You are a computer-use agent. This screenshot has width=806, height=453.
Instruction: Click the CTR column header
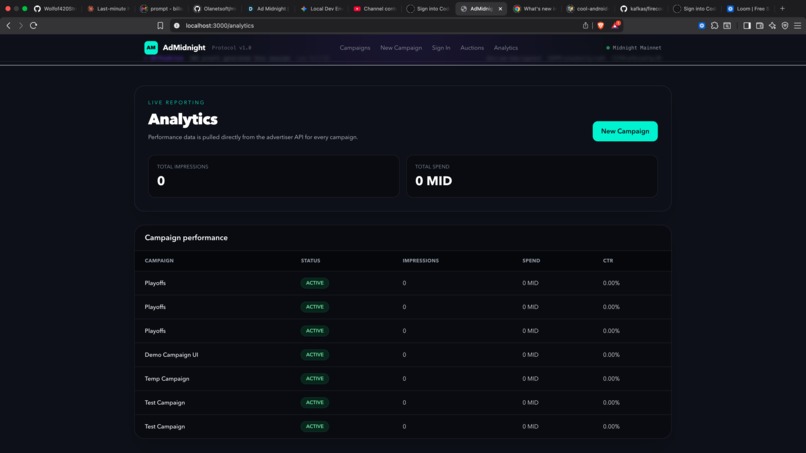point(608,261)
